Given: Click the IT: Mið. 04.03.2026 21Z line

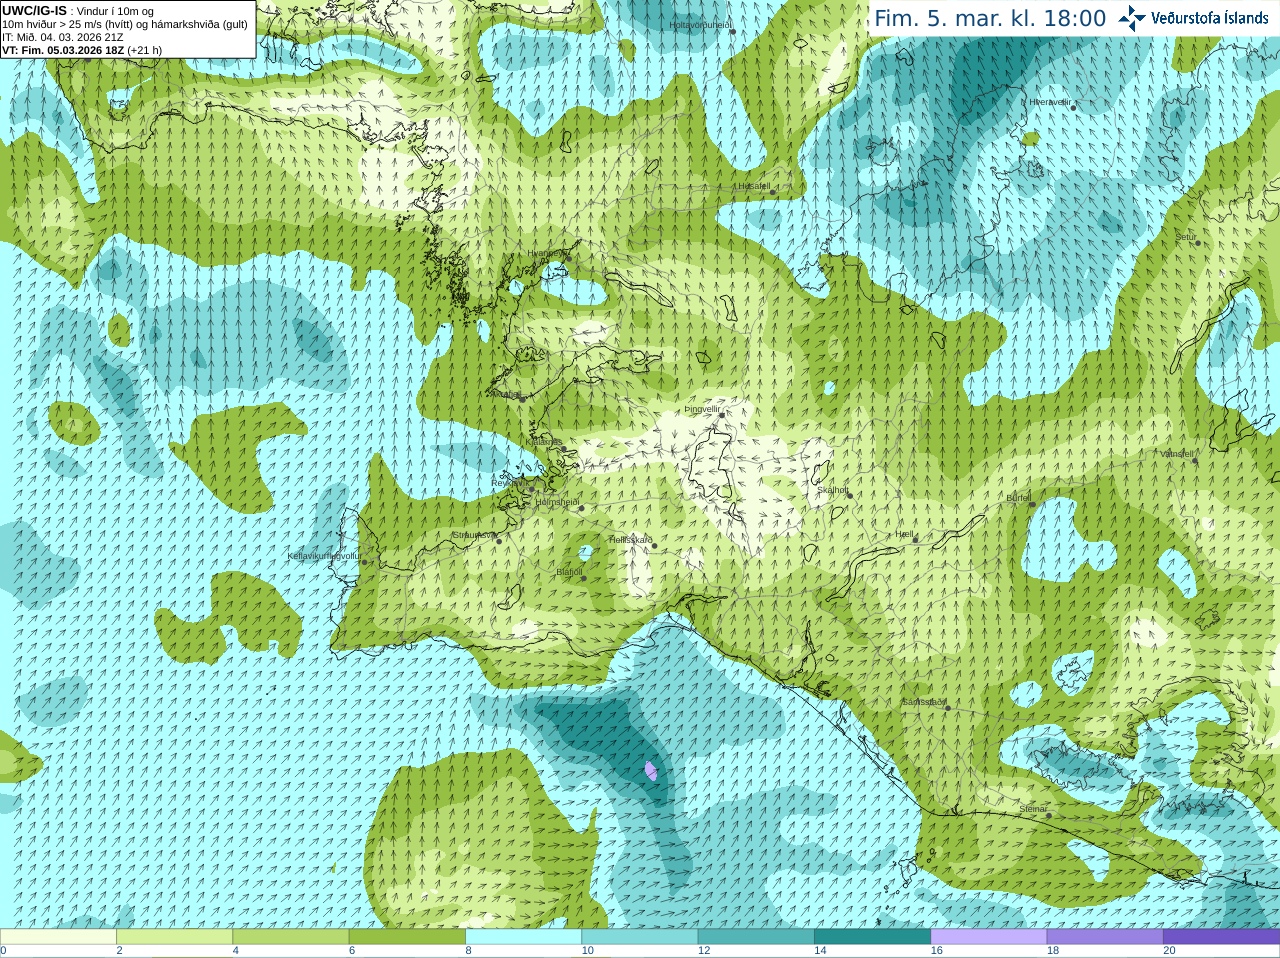Looking at the screenshot, I should tap(63, 37).
